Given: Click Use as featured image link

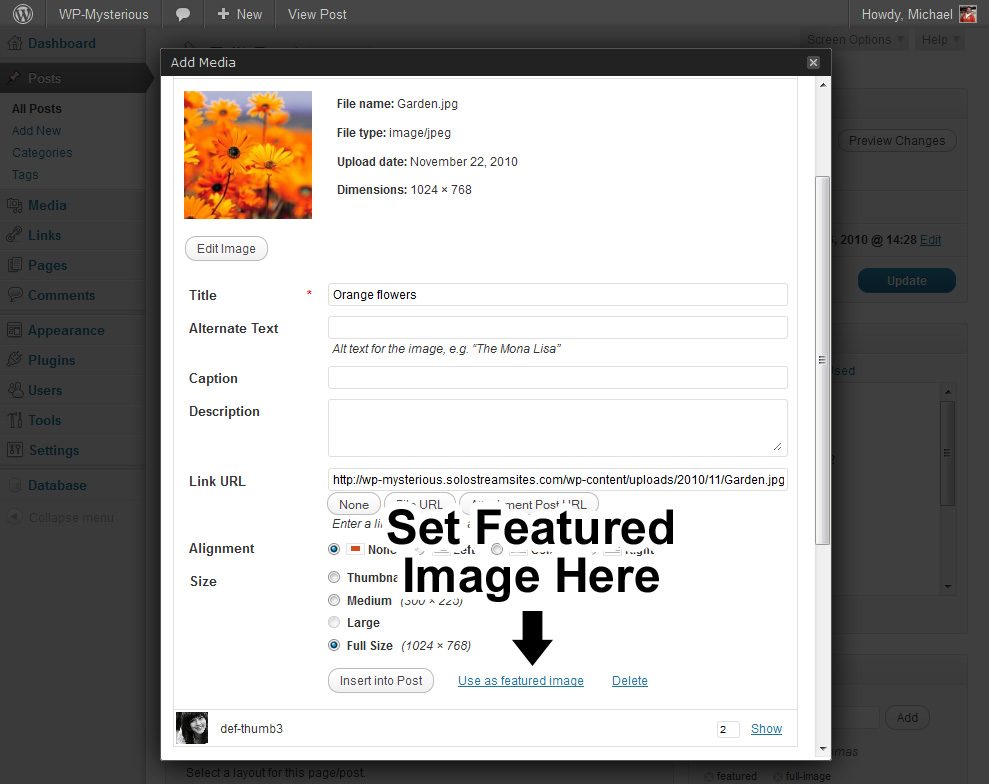Looking at the screenshot, I should click(521, 681).
